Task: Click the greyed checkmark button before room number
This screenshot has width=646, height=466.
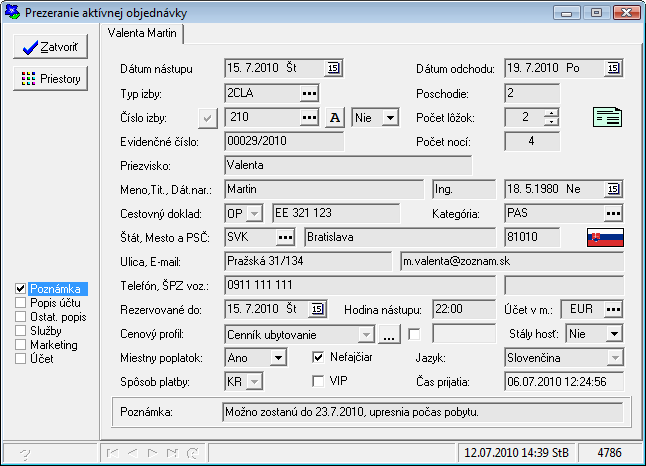Action: pos(208,119)
